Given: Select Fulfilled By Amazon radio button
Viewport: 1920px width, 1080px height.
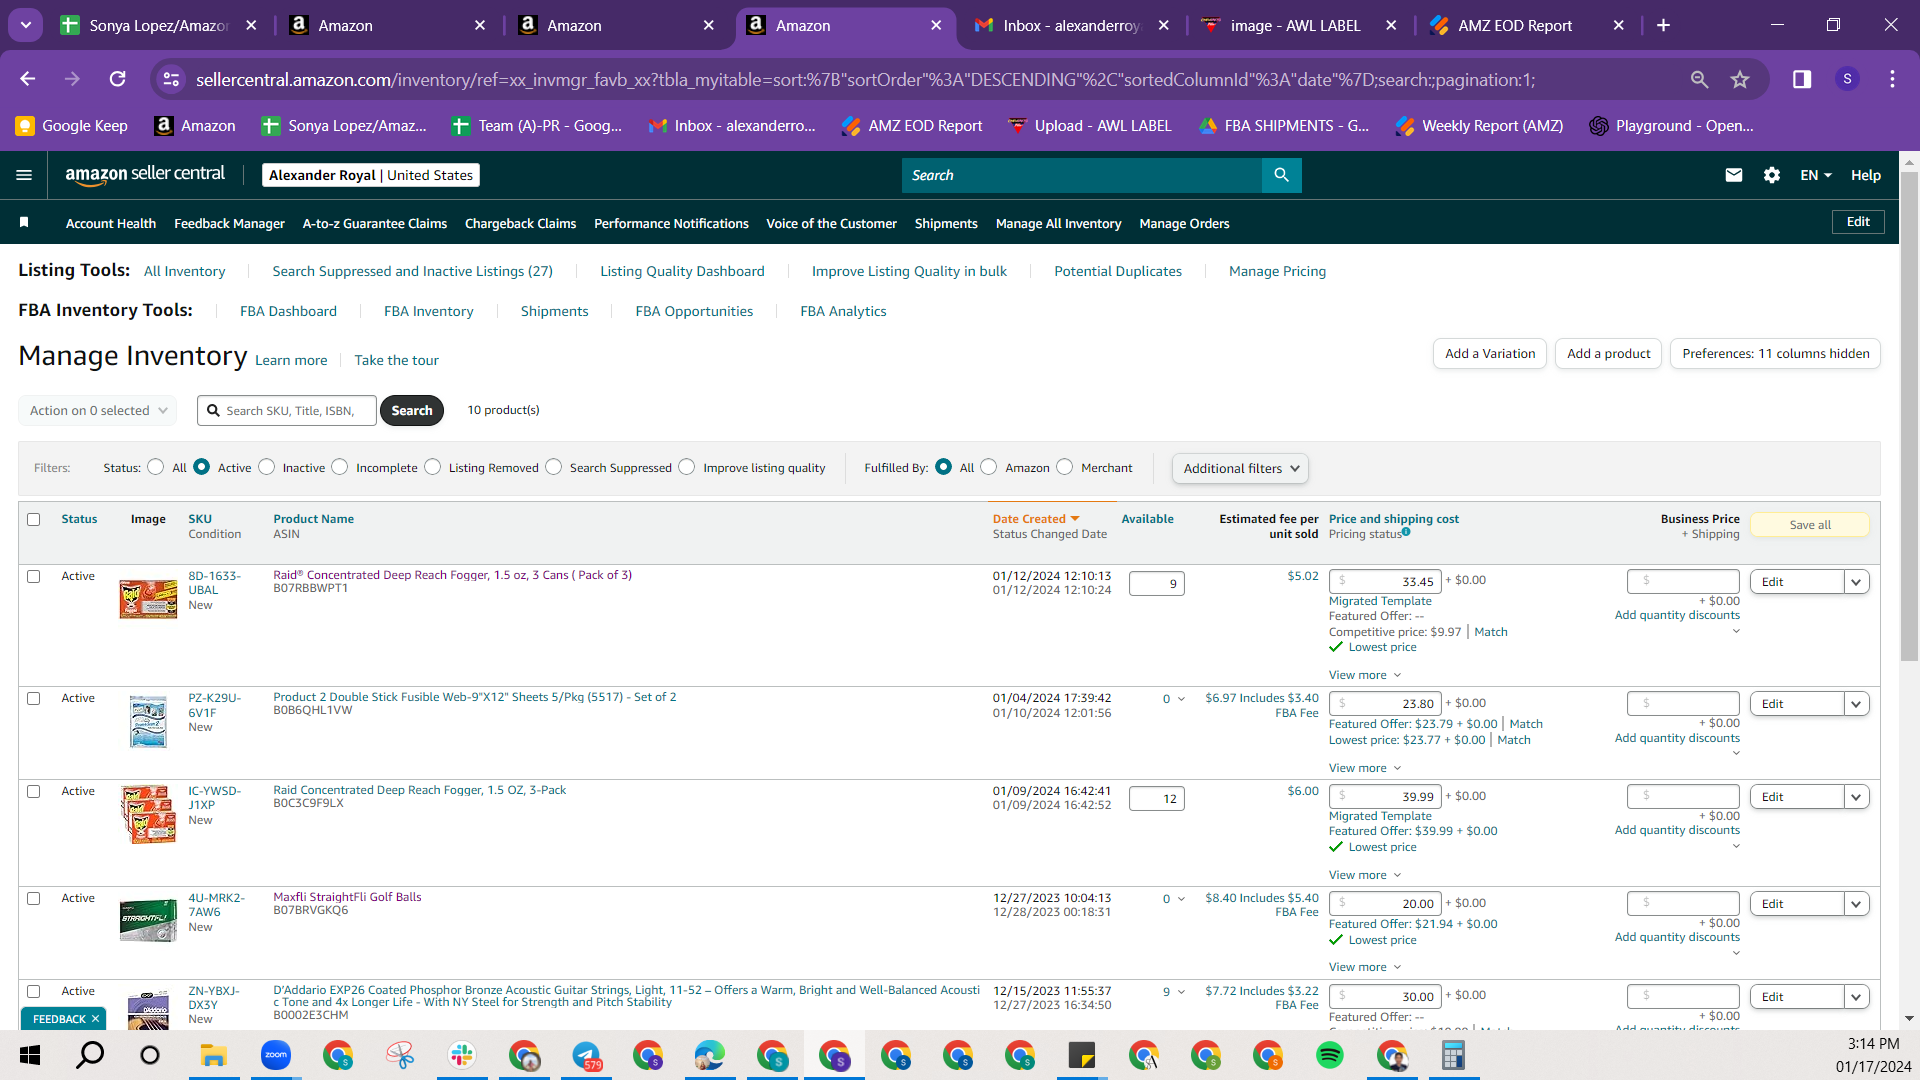Looking at the screenshot, I should coord(989,467).
